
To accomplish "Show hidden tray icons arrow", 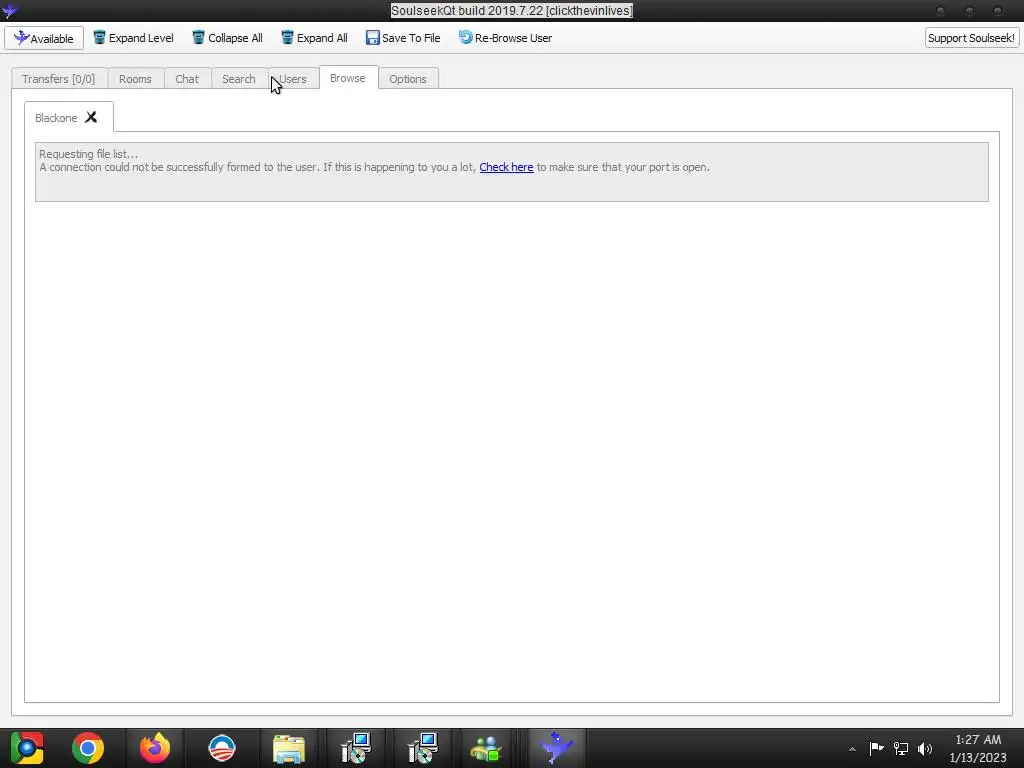I will 852,749.
